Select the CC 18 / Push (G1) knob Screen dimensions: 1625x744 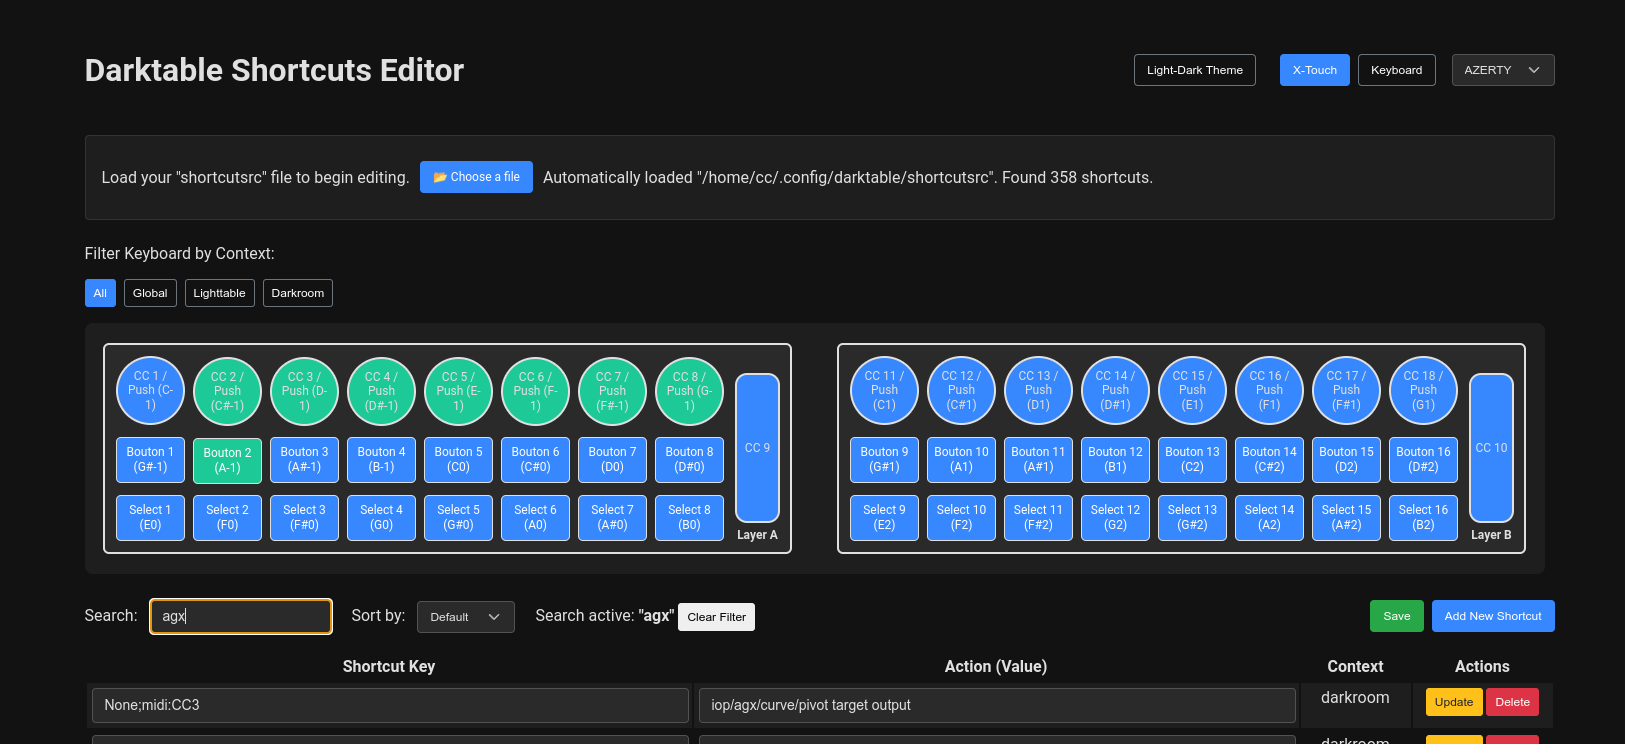pyautogui.click(x=1424, y=391)
